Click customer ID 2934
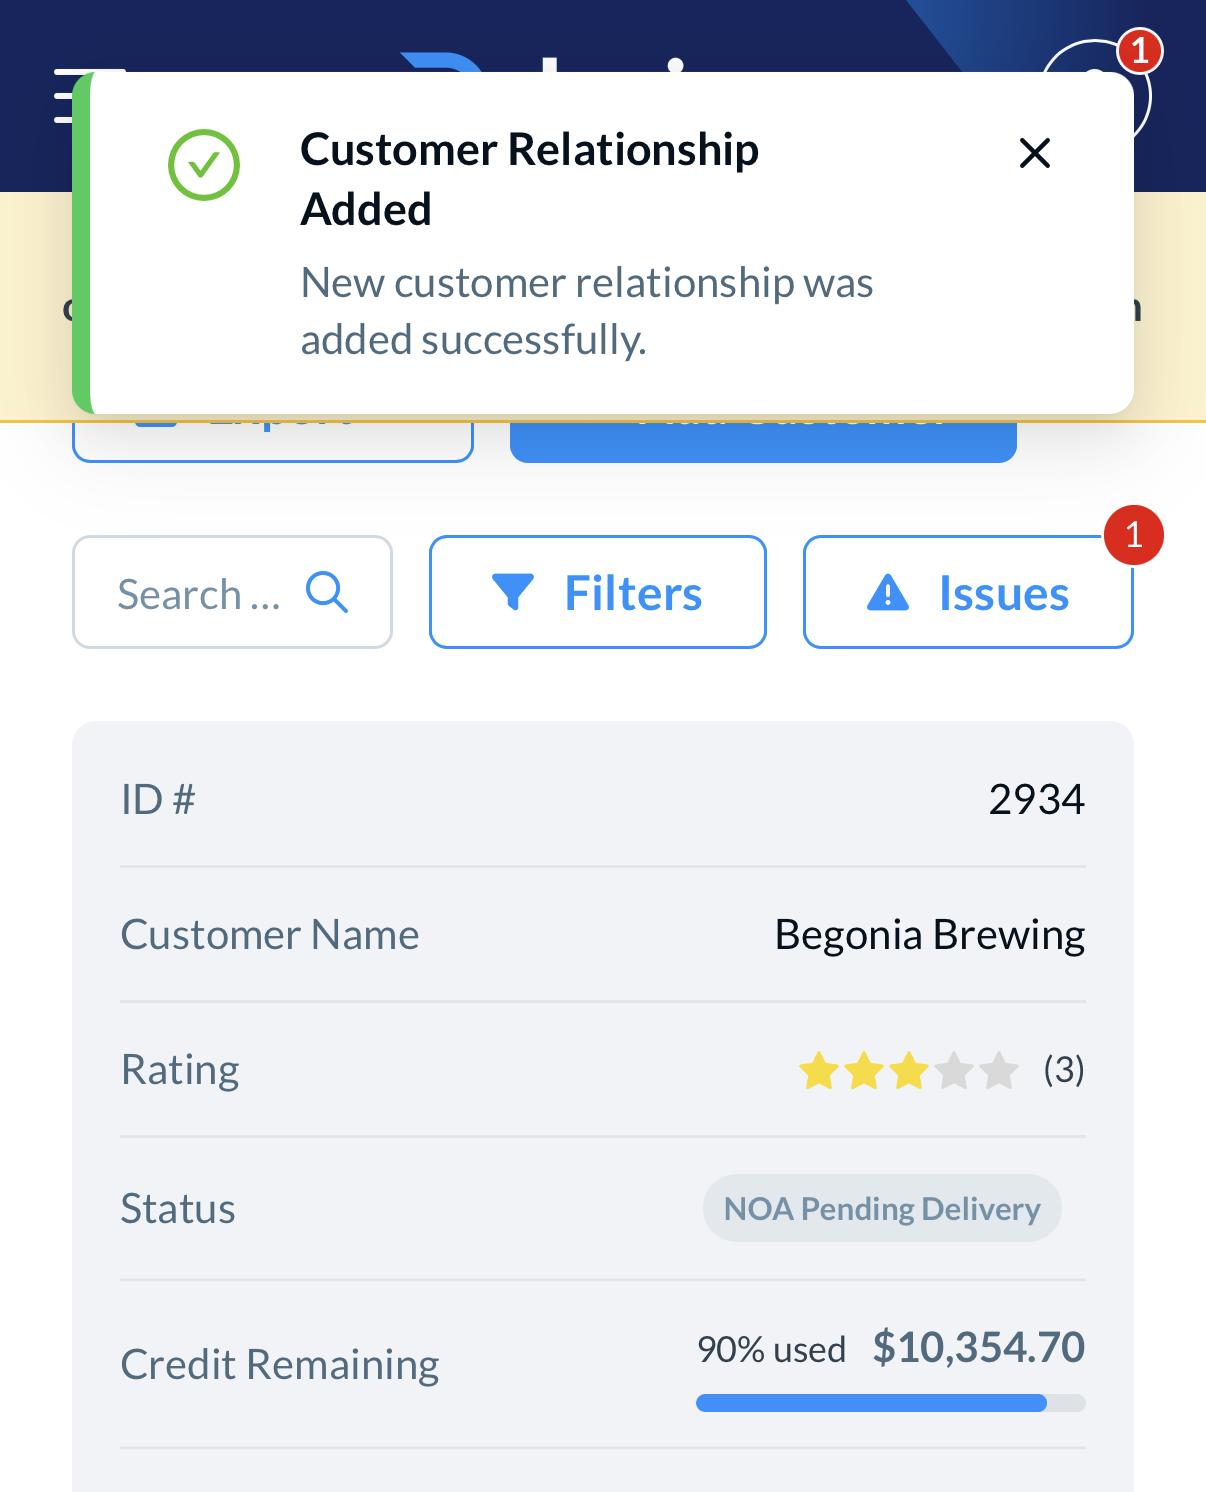This screenshot has height=1492, width=1206. click(1036, 799)
